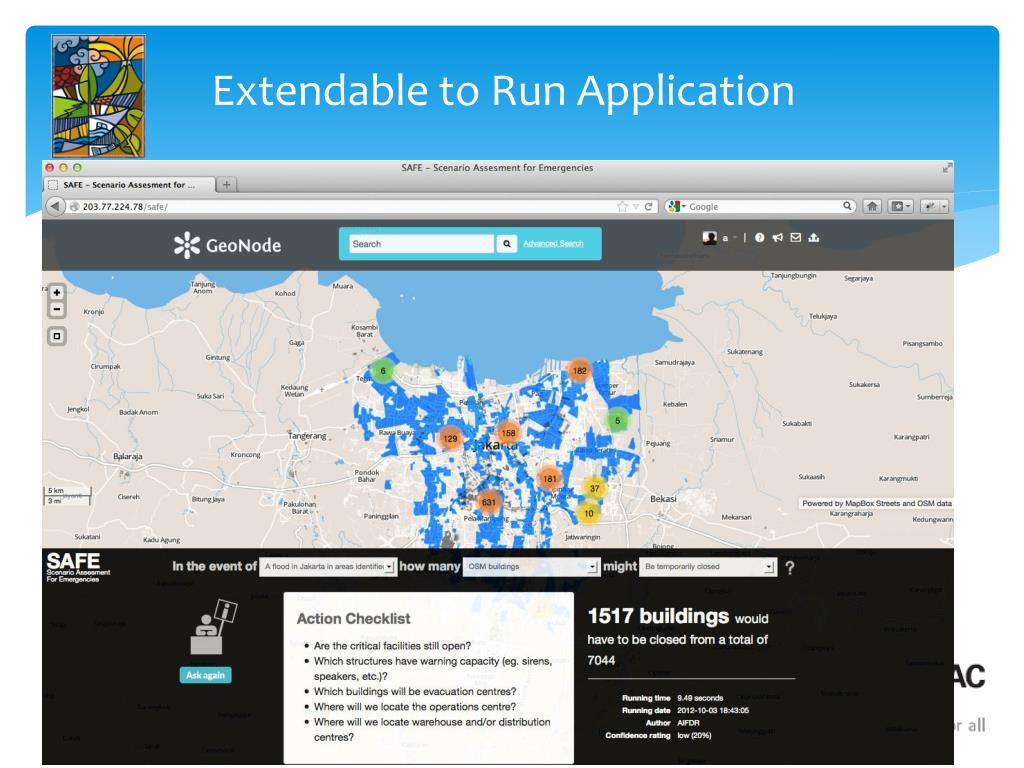Viewport: 1024px width, 768px height.
Task: Click the yellow cluster marker labeled 37
Action: coord(594,488)
